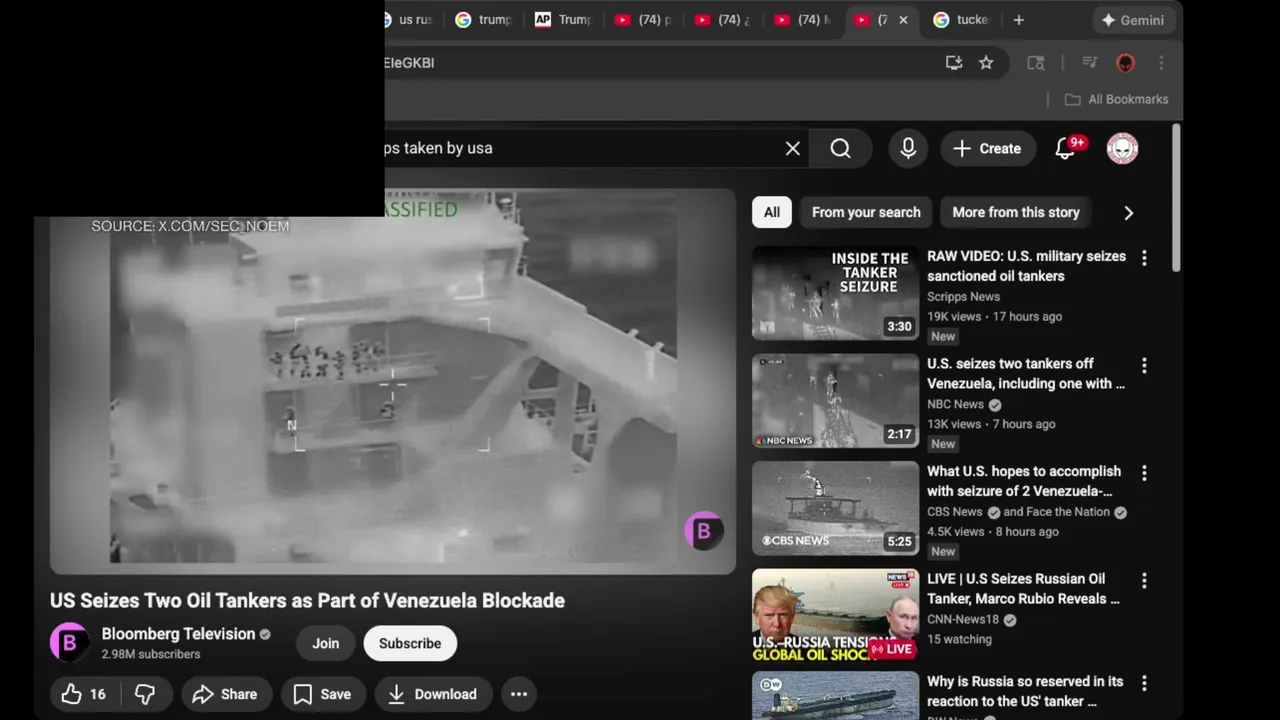Open options for NBC News tanker video
Screen dimensions: 1280x720
(1144, 366)
